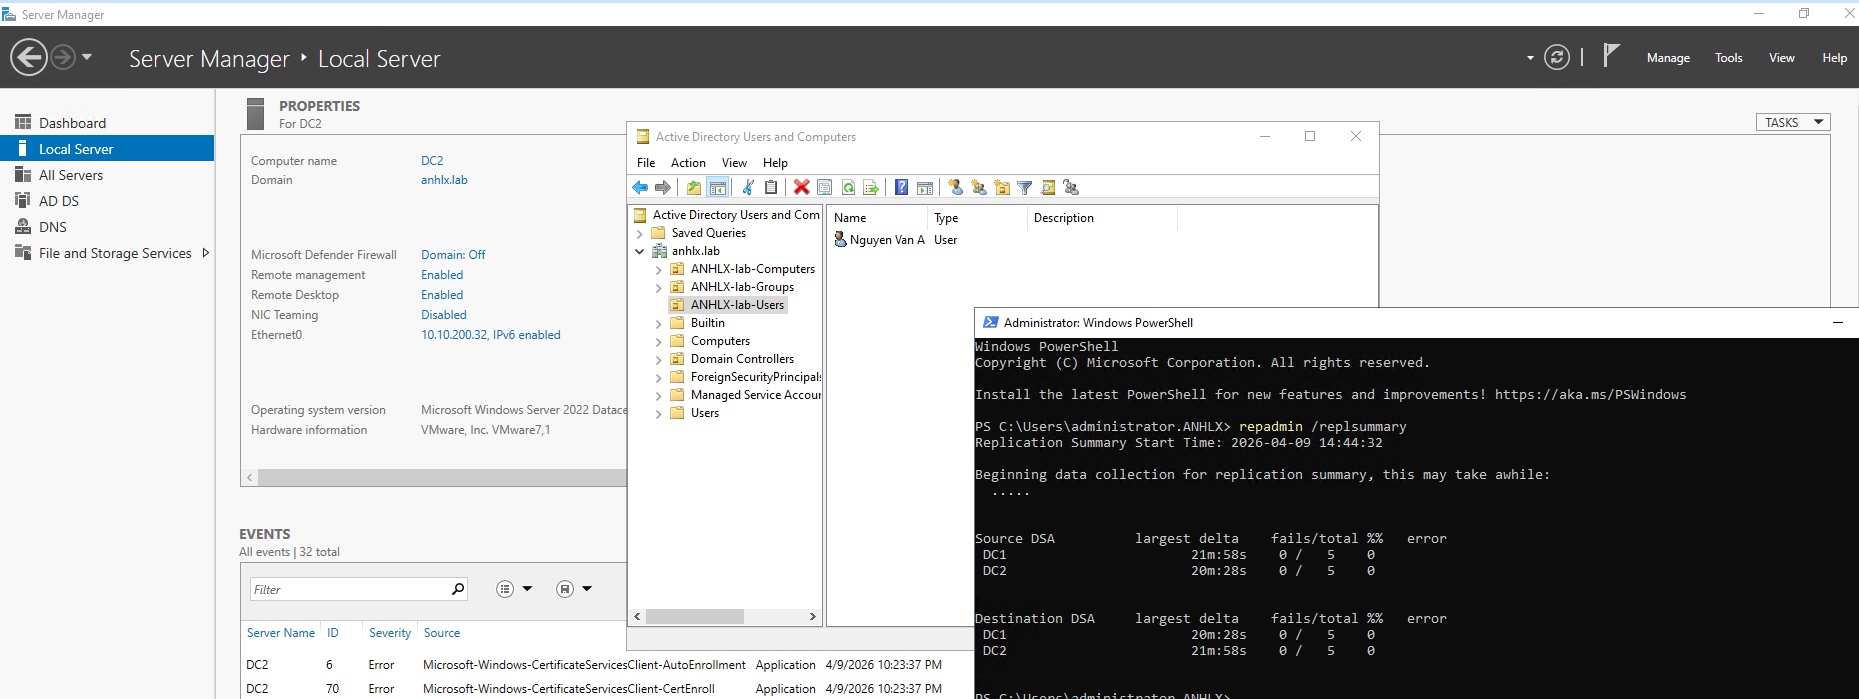Open the notifications flag icon
The image size is (1859, 699).
point(1610,55)
